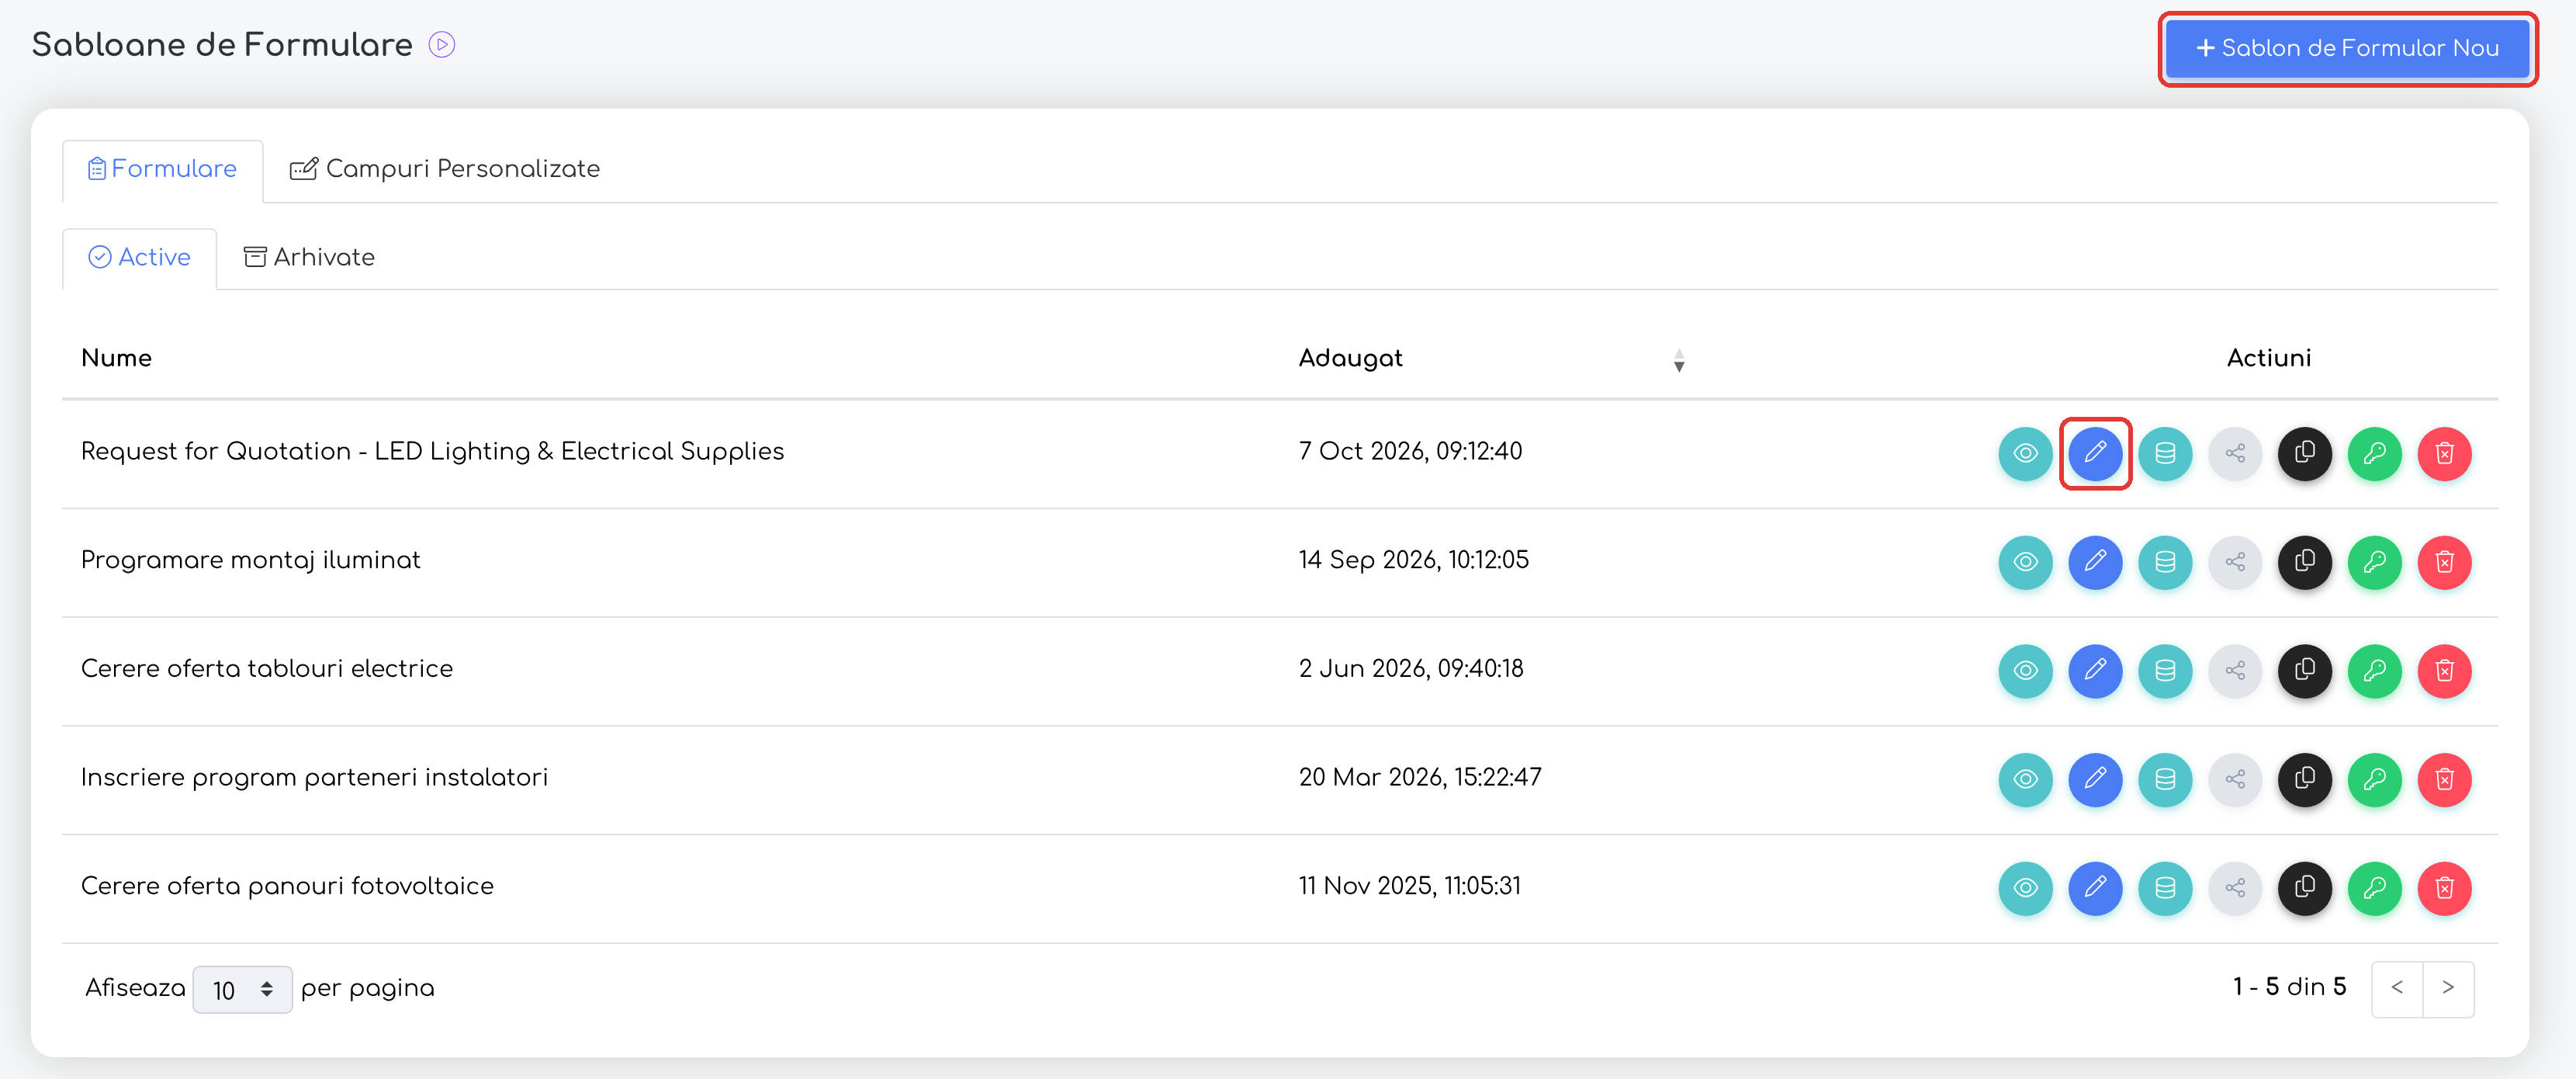Viewport: 2576px width, 1079px height.
Task: Open database entries for Programare montaj iluminat
Action: tap(2165, 562)
